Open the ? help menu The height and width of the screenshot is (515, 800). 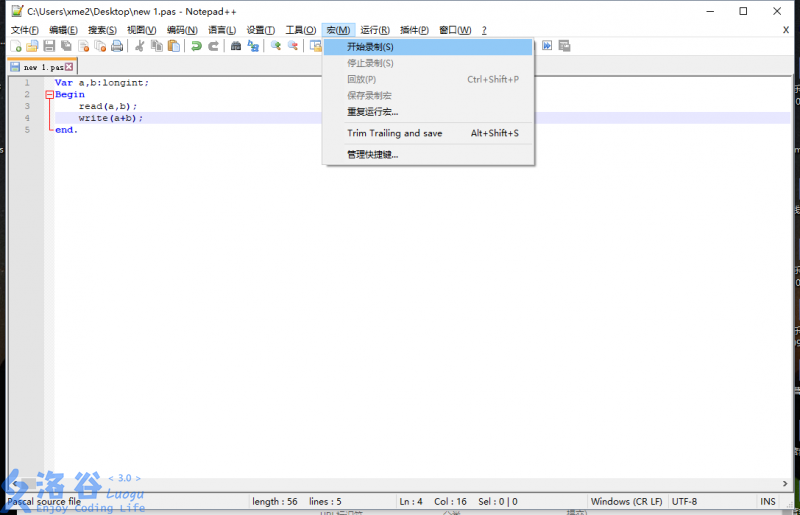pos(484,30)
